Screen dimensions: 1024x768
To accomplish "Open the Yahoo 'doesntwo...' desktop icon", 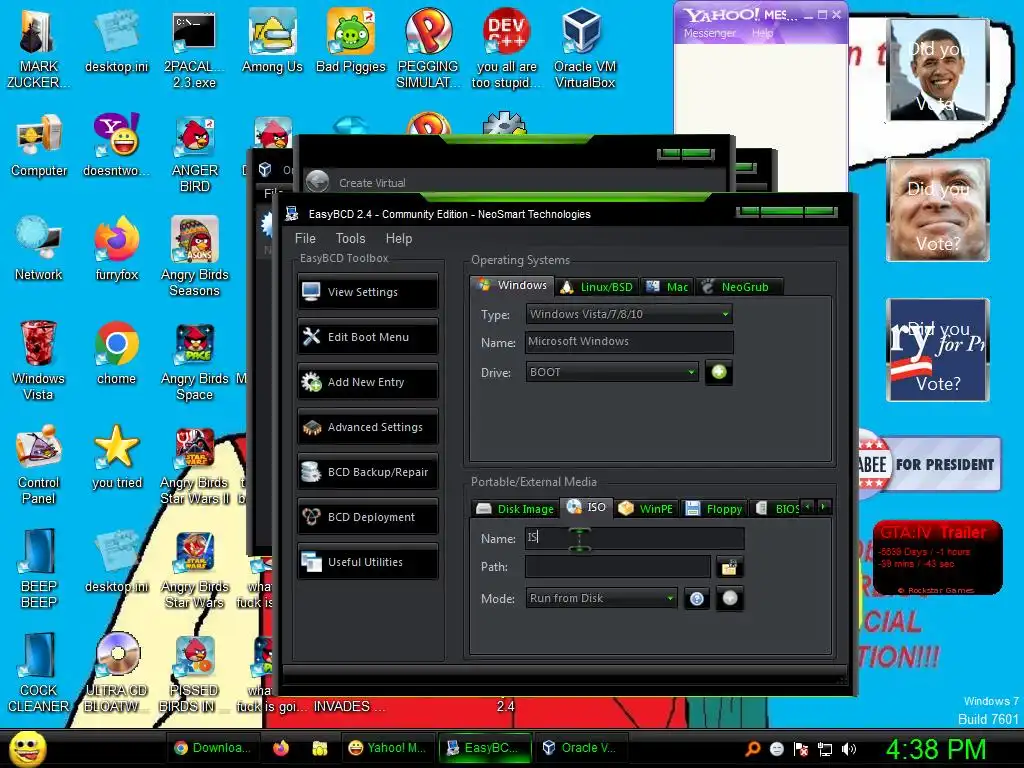I will coord(116,145).
